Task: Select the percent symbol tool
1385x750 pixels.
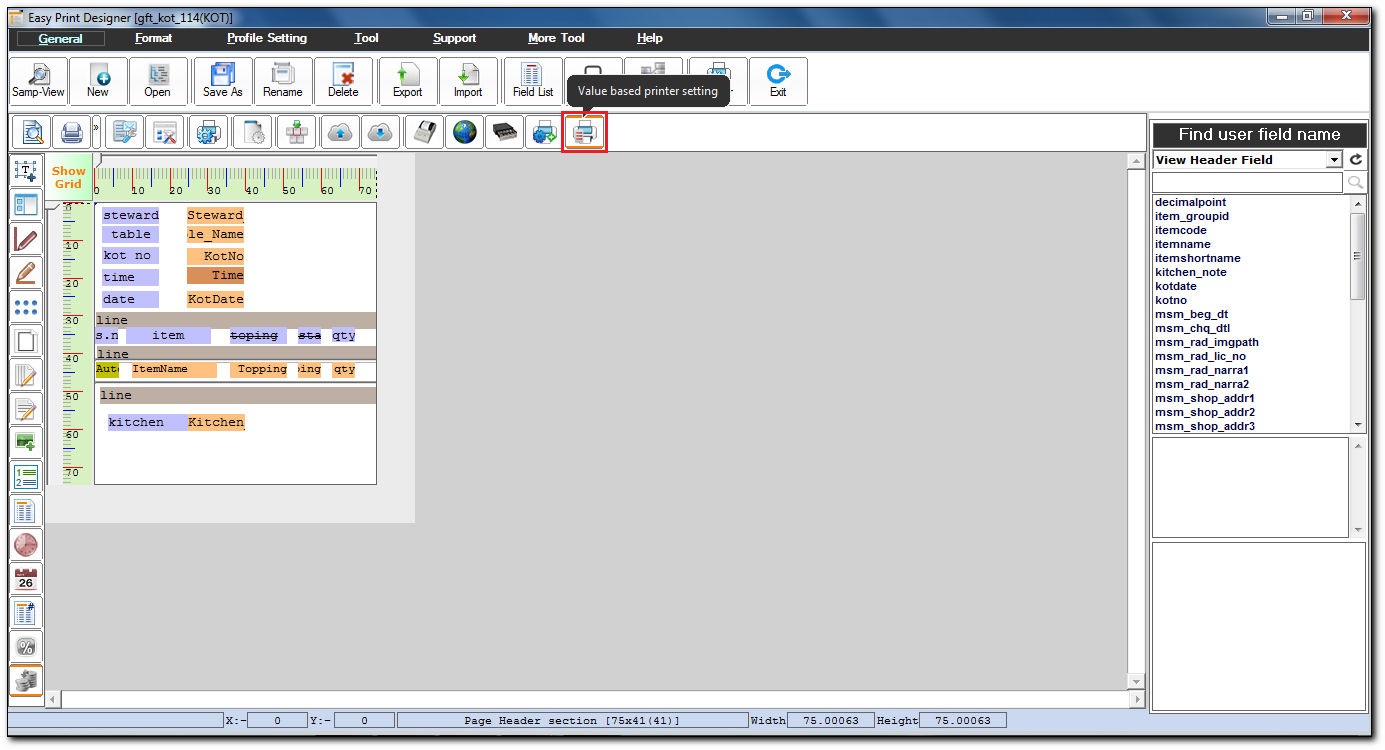Action: click(26, 646)
